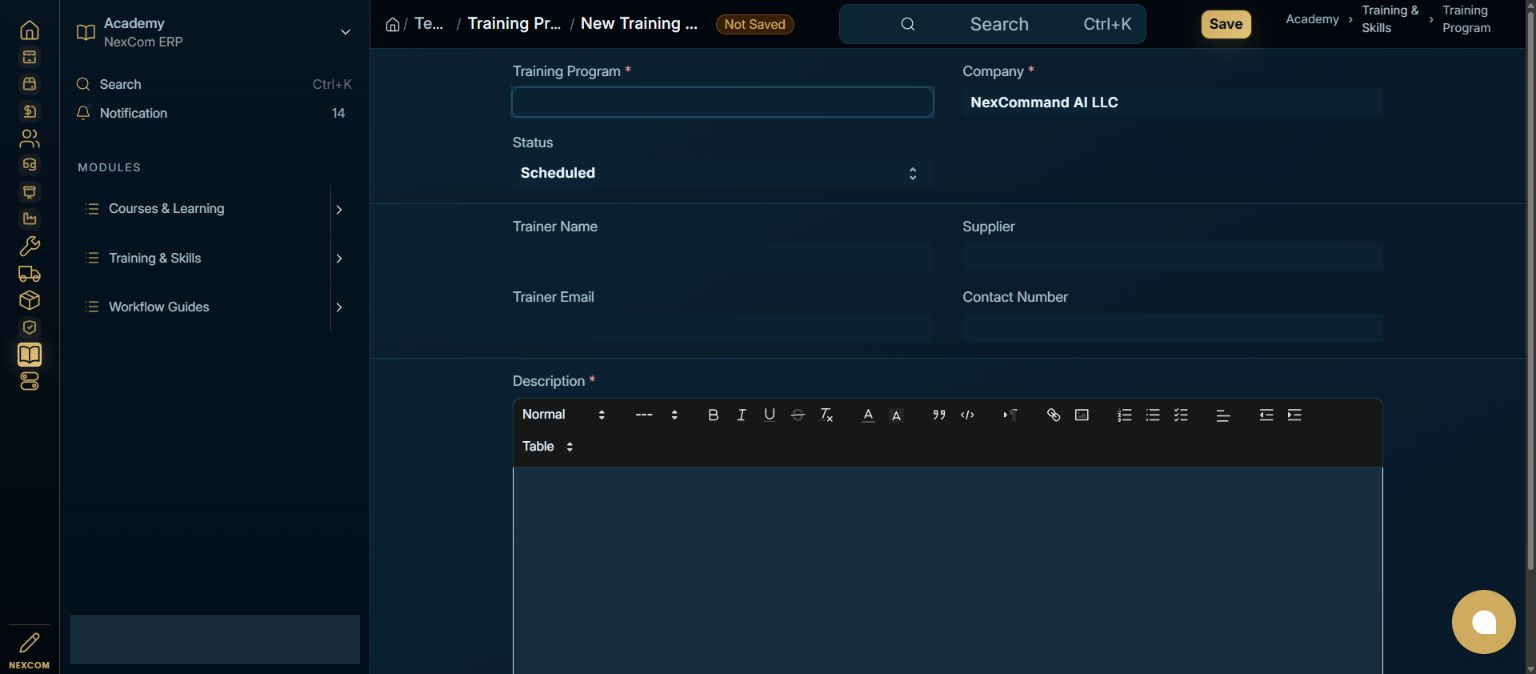Open the text alignment option
1536x674 pixels.
click(x=1223, y=415)
